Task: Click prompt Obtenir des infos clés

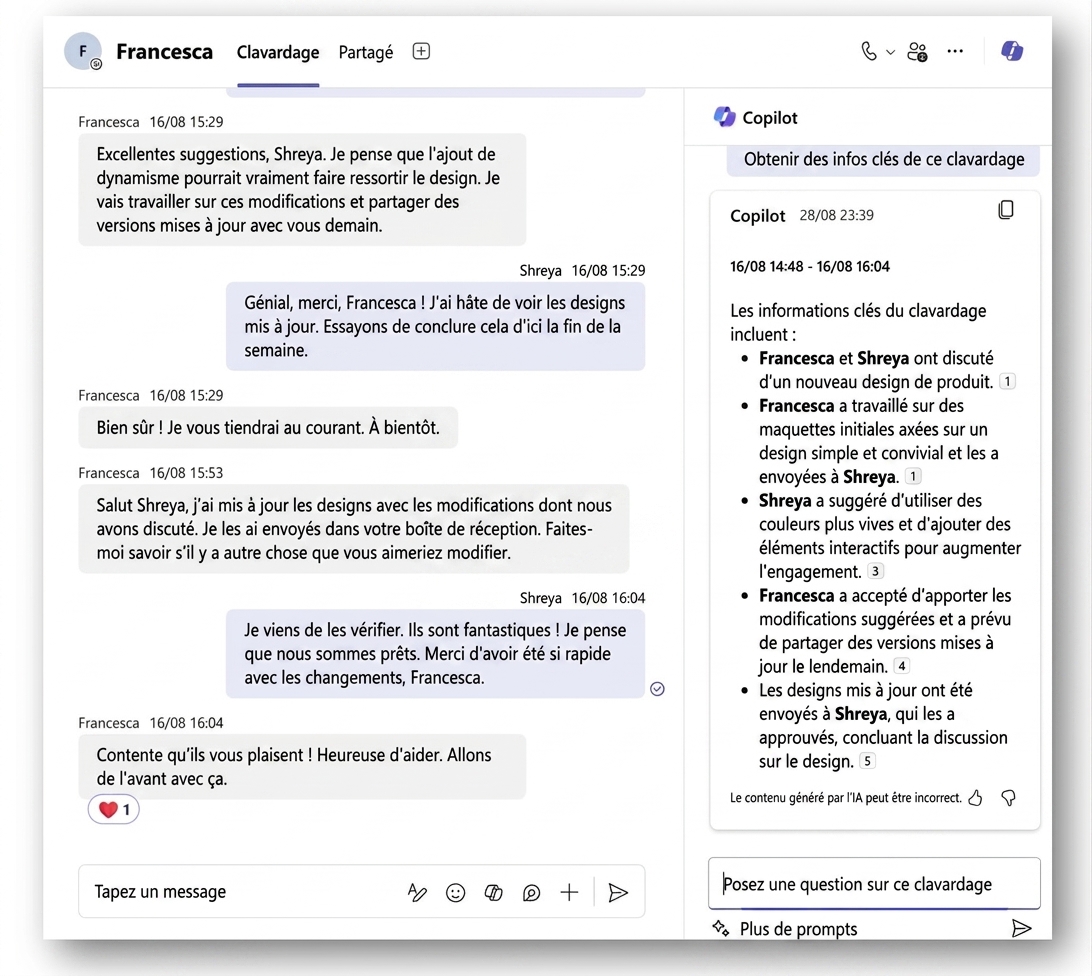Action: click(883, 160)
